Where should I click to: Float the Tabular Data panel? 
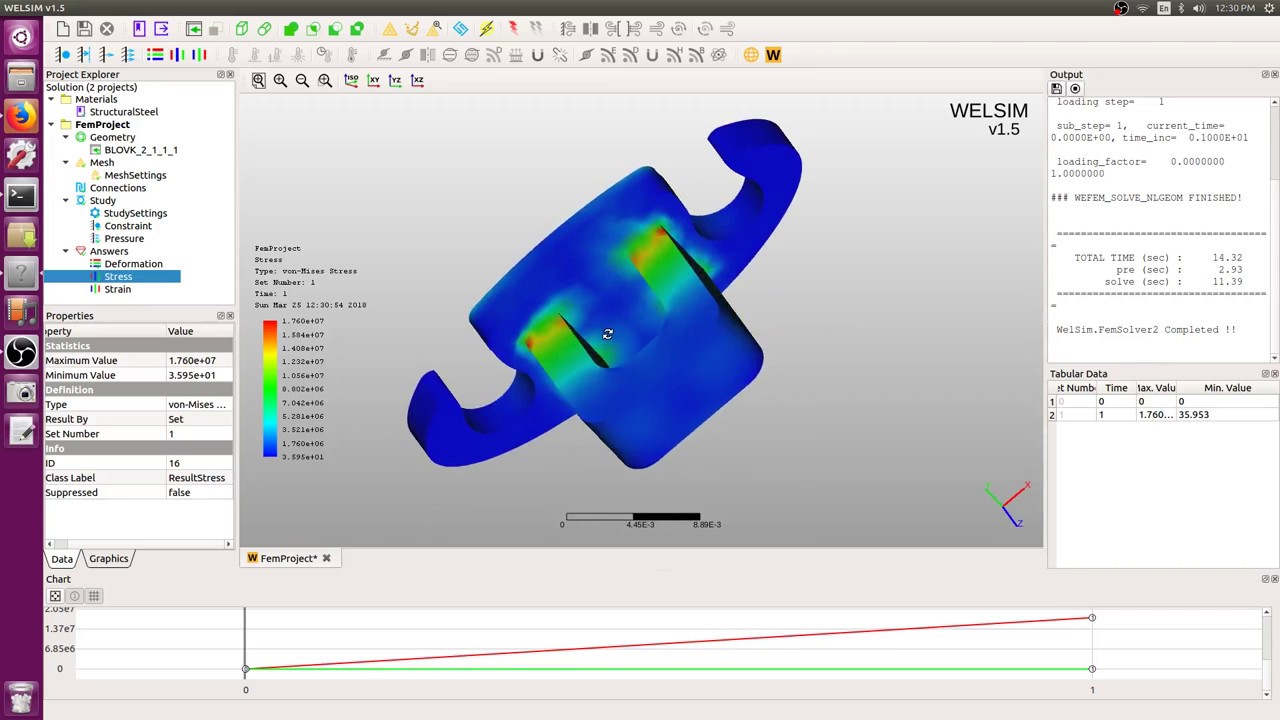(1265, 374)
